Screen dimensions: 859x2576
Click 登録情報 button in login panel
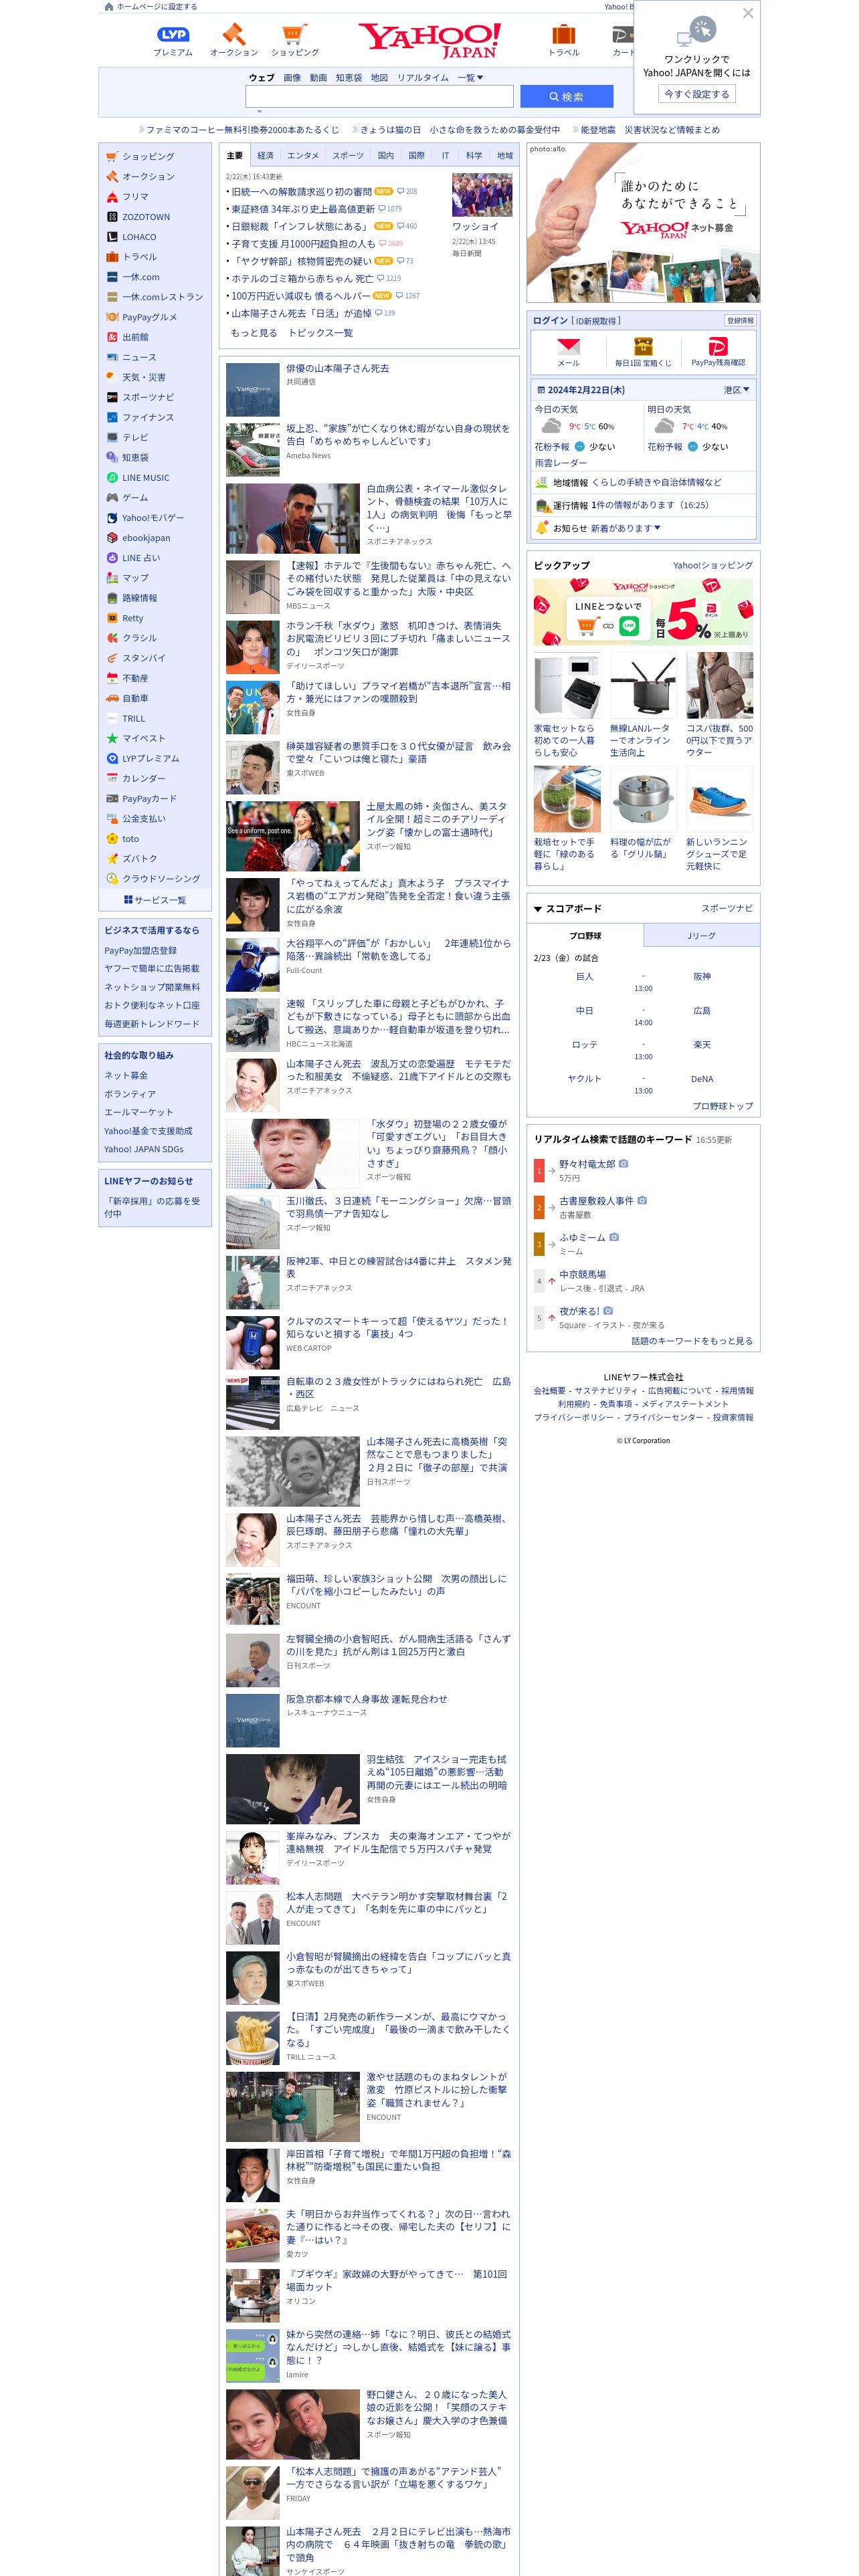pos(740,321)
